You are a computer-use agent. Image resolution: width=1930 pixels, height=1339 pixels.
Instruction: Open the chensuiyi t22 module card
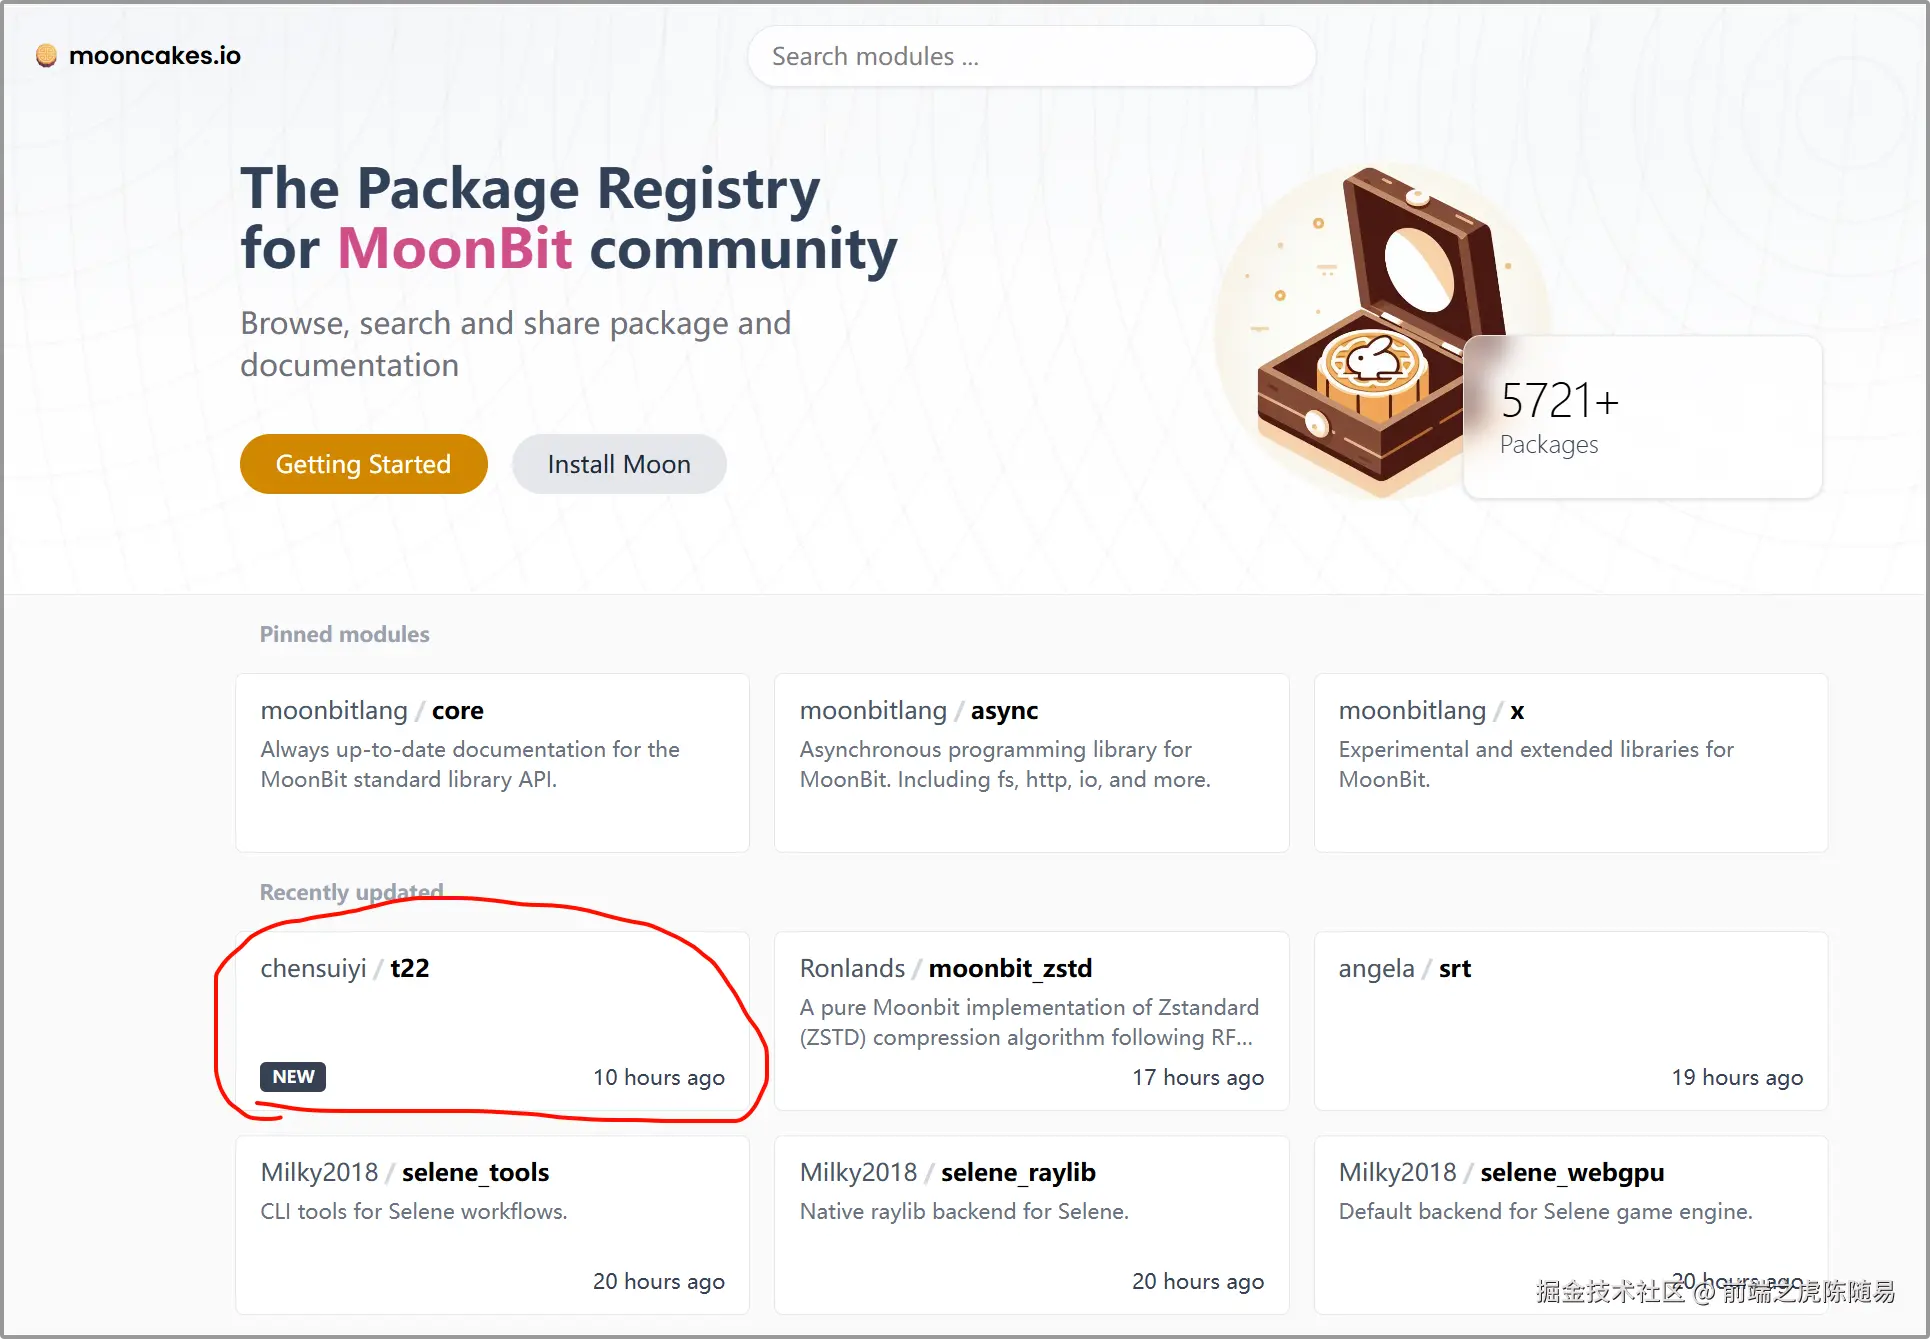pyautogui.click(x=492, y=1020)
